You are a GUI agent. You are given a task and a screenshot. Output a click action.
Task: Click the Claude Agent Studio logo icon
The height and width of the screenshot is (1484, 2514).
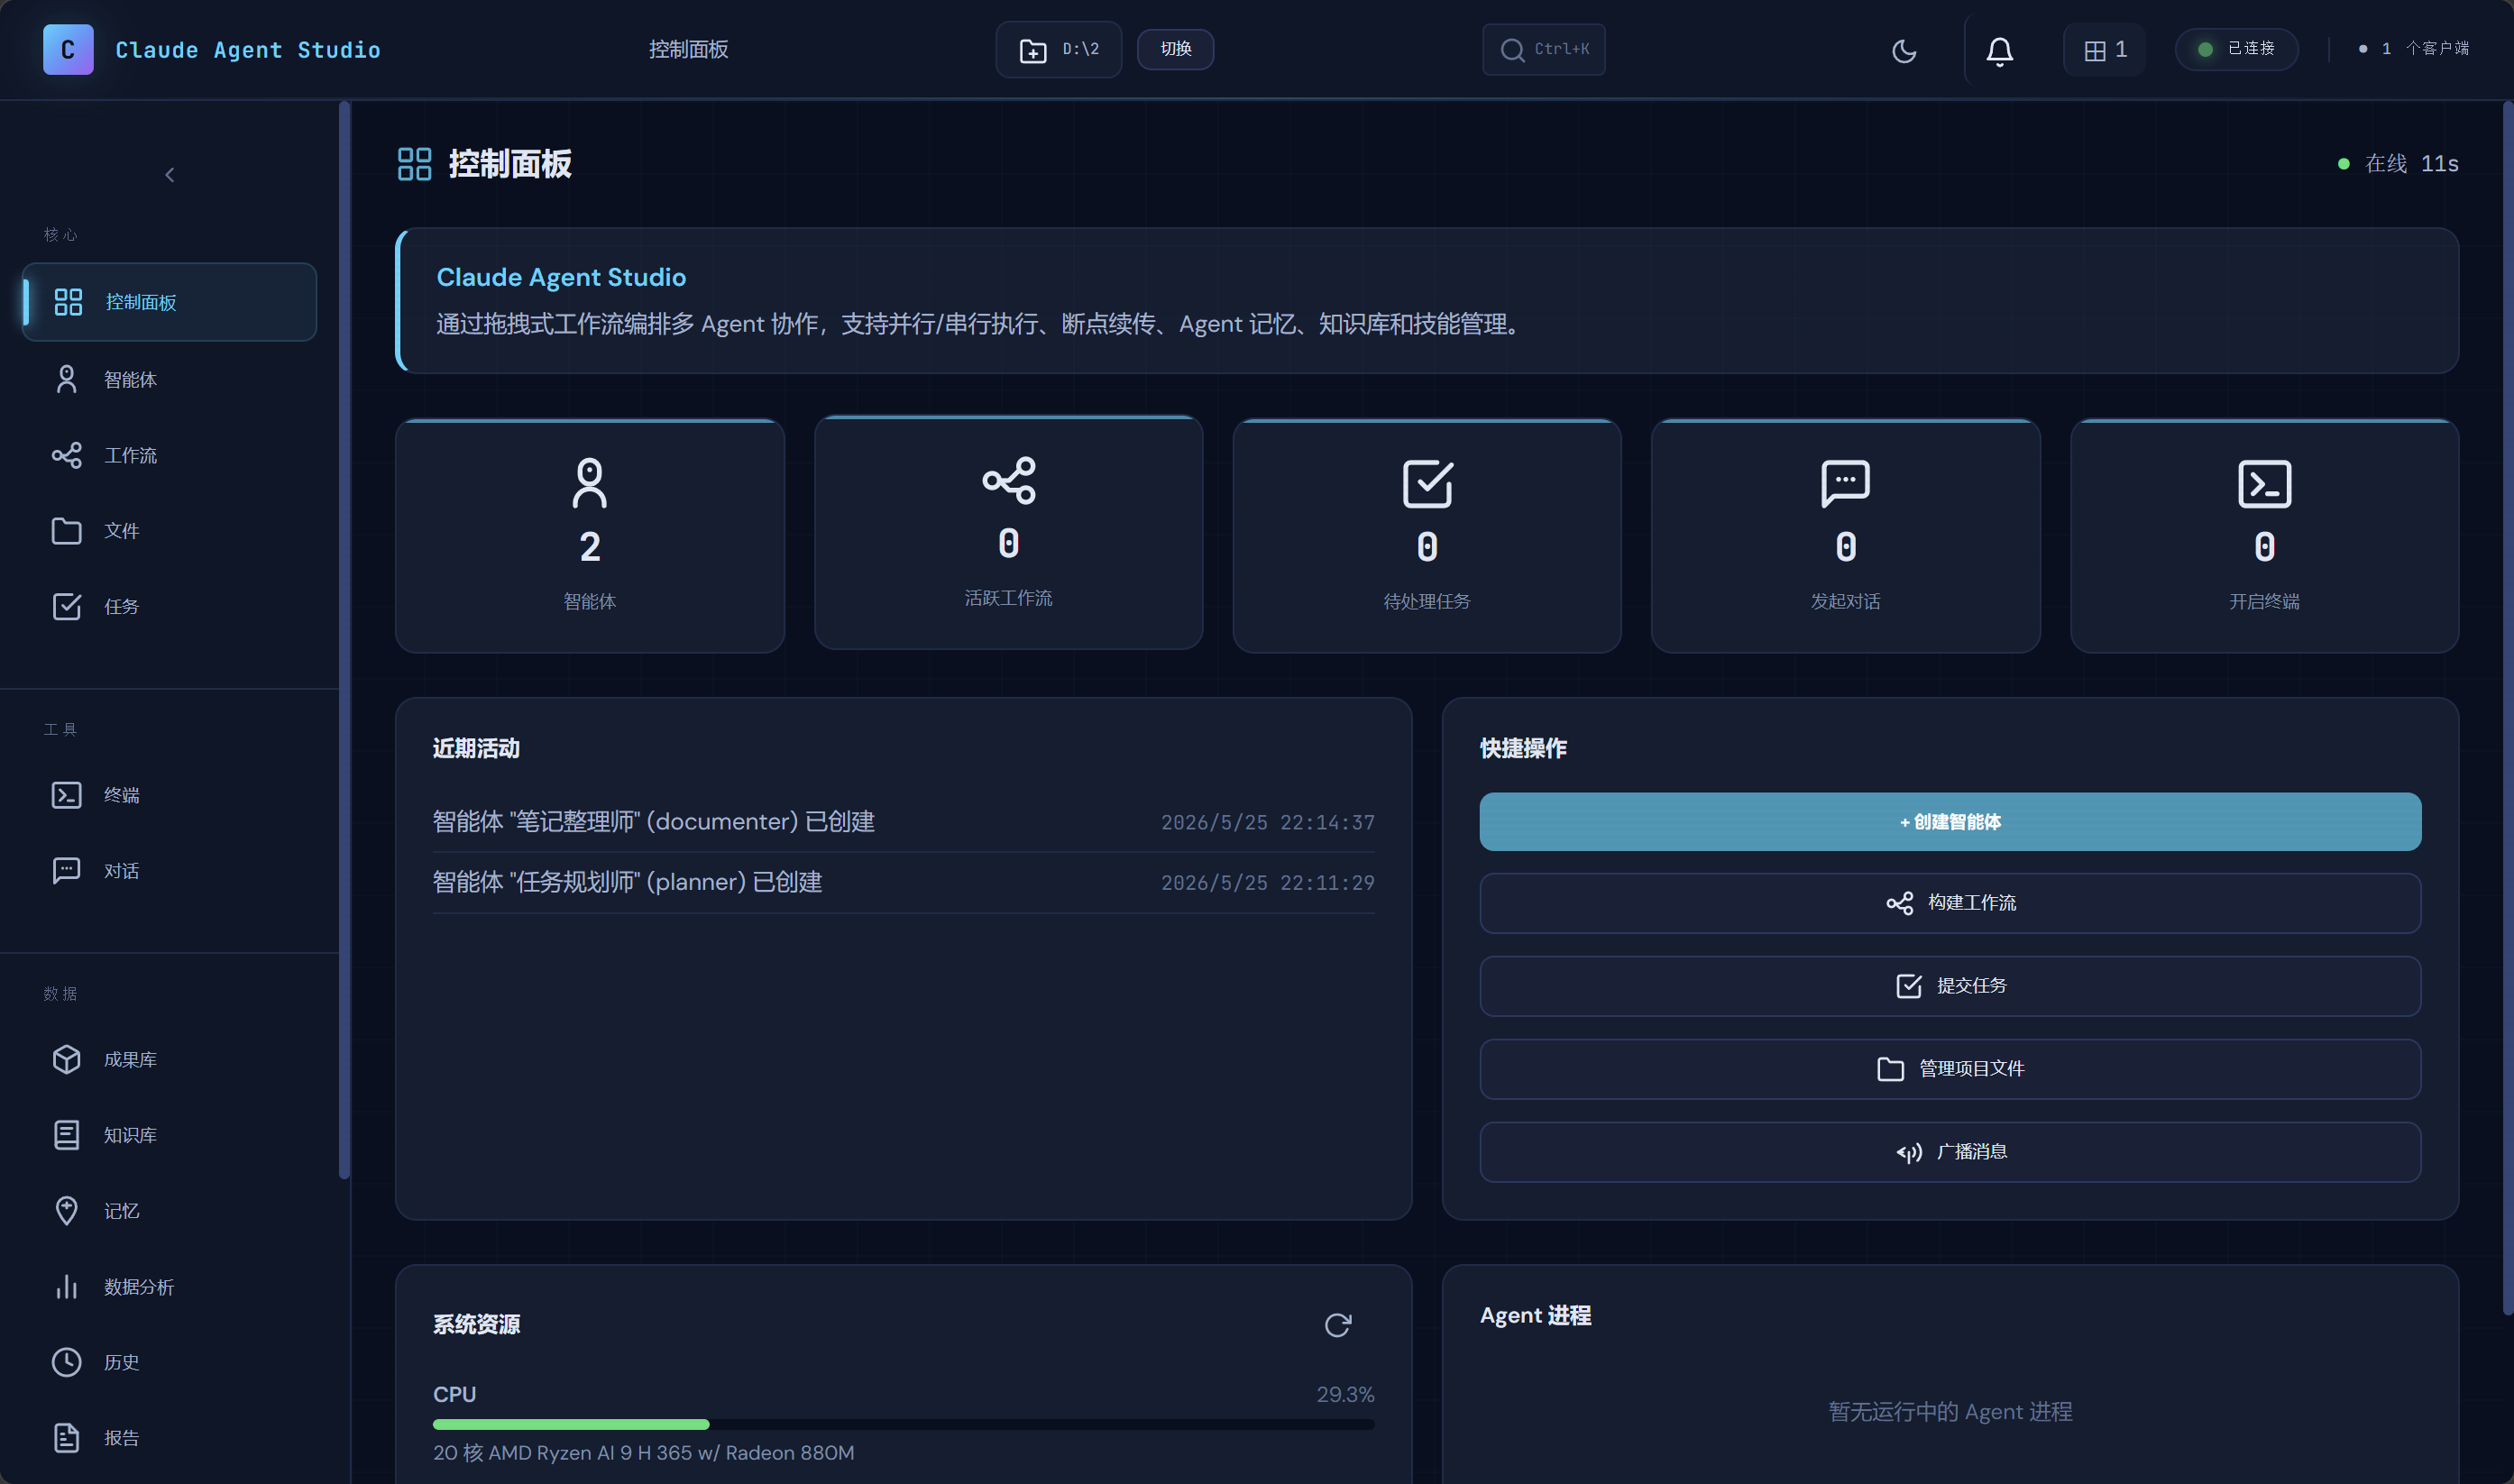[68, 49]
